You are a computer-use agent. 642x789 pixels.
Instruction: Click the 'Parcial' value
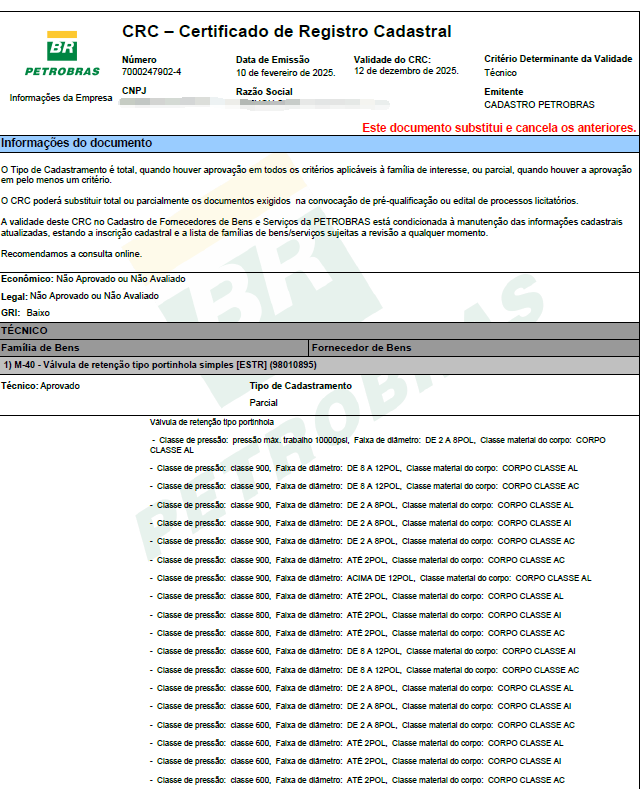point(263,403)
